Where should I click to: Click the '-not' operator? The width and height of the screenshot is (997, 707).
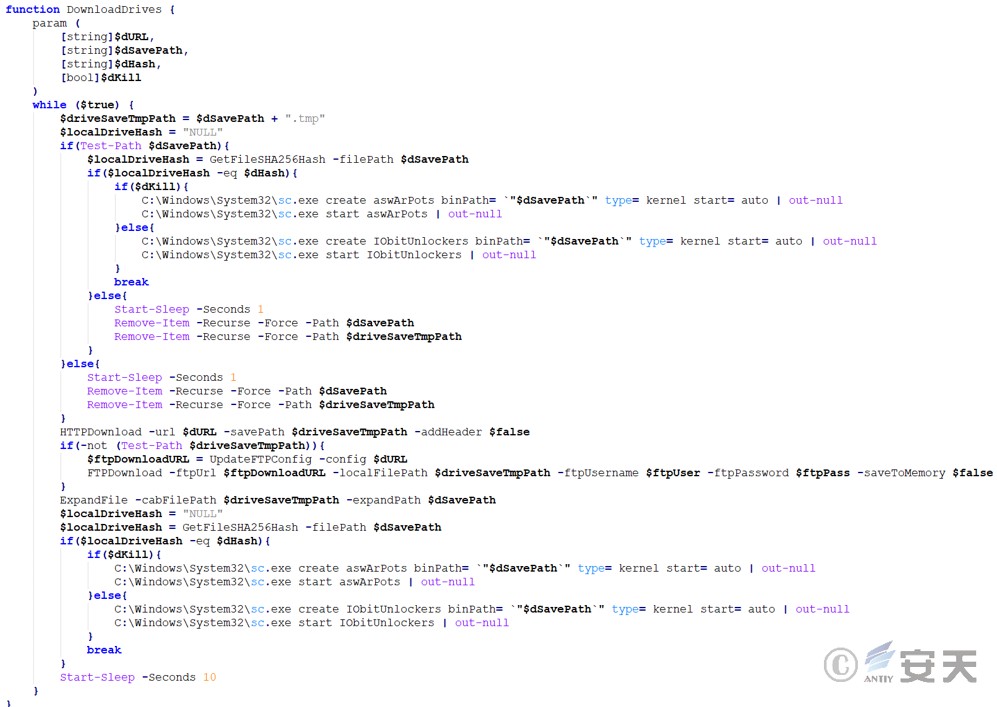[93, 446]
